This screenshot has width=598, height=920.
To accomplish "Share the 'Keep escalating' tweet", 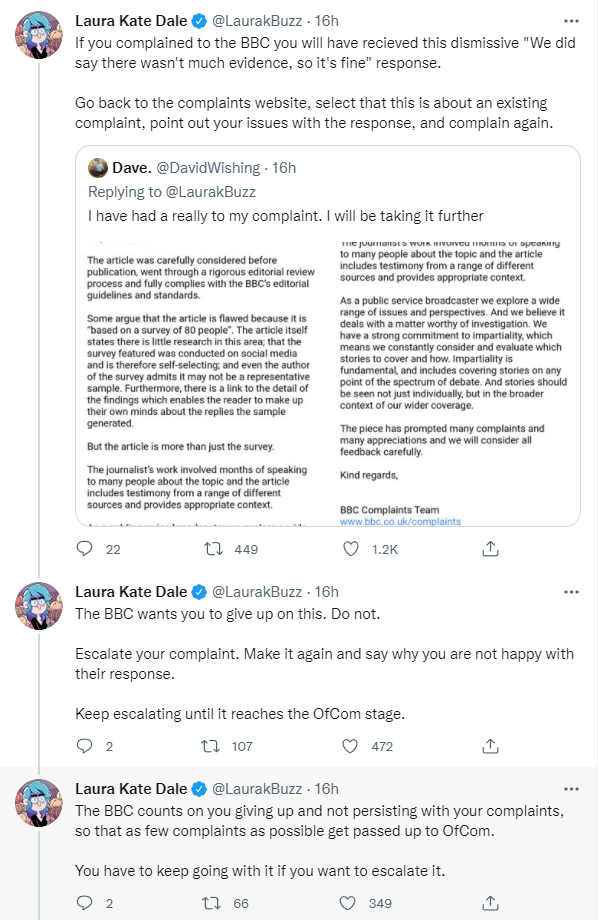I will [x=490, y=746].
